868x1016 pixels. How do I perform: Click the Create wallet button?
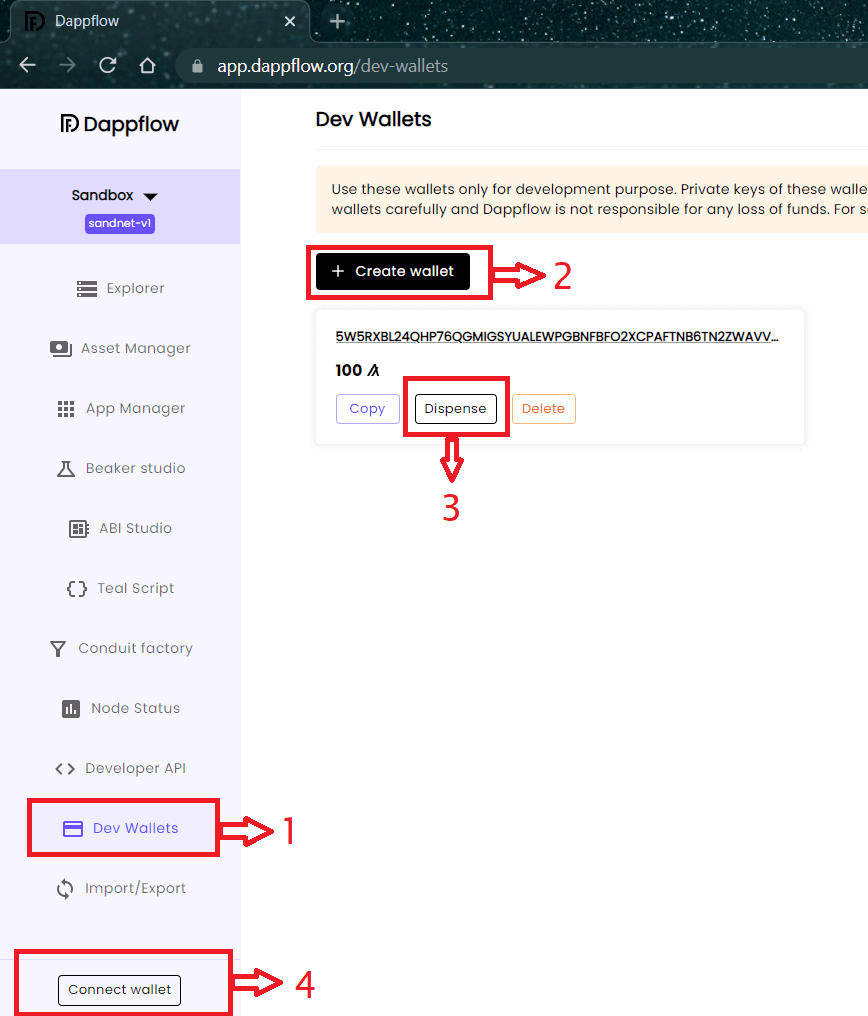tap(393, 271)
